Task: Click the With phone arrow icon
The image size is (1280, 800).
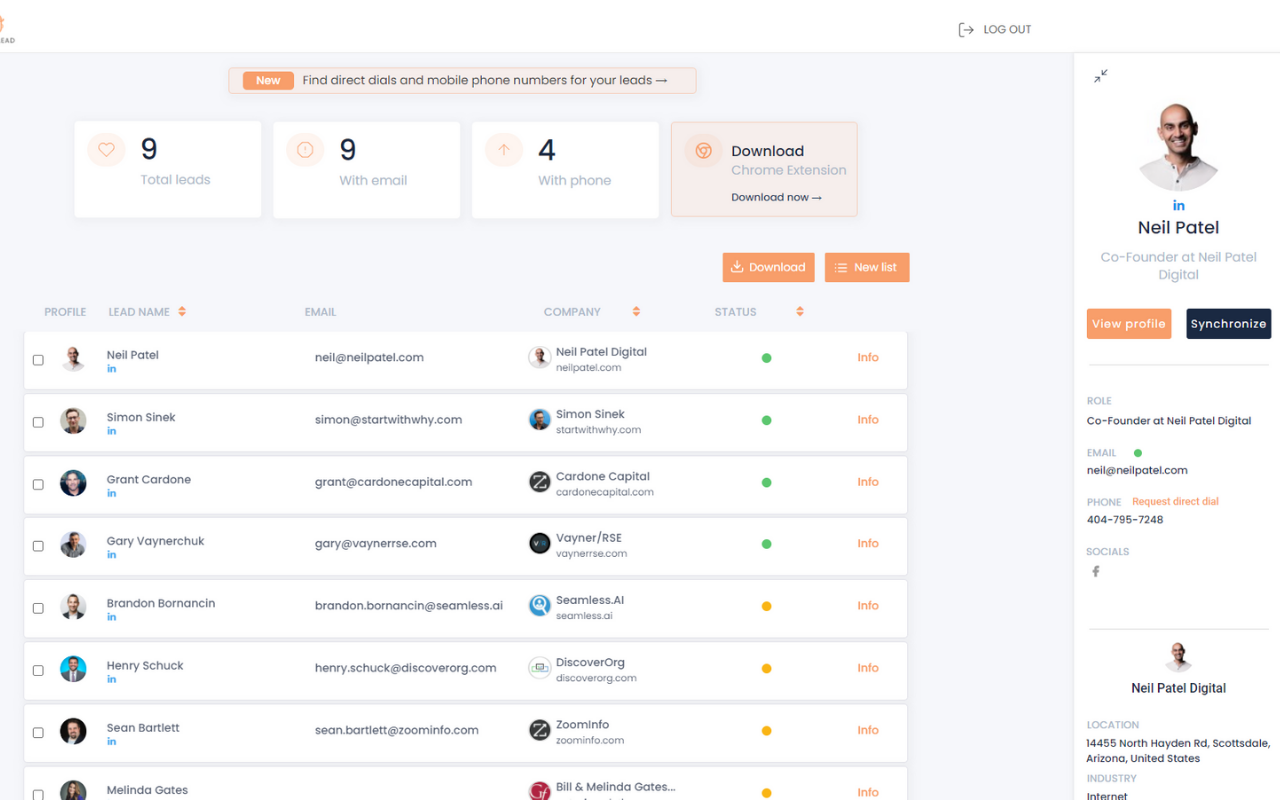Action: pyautogui.click(x=504, y=150)
